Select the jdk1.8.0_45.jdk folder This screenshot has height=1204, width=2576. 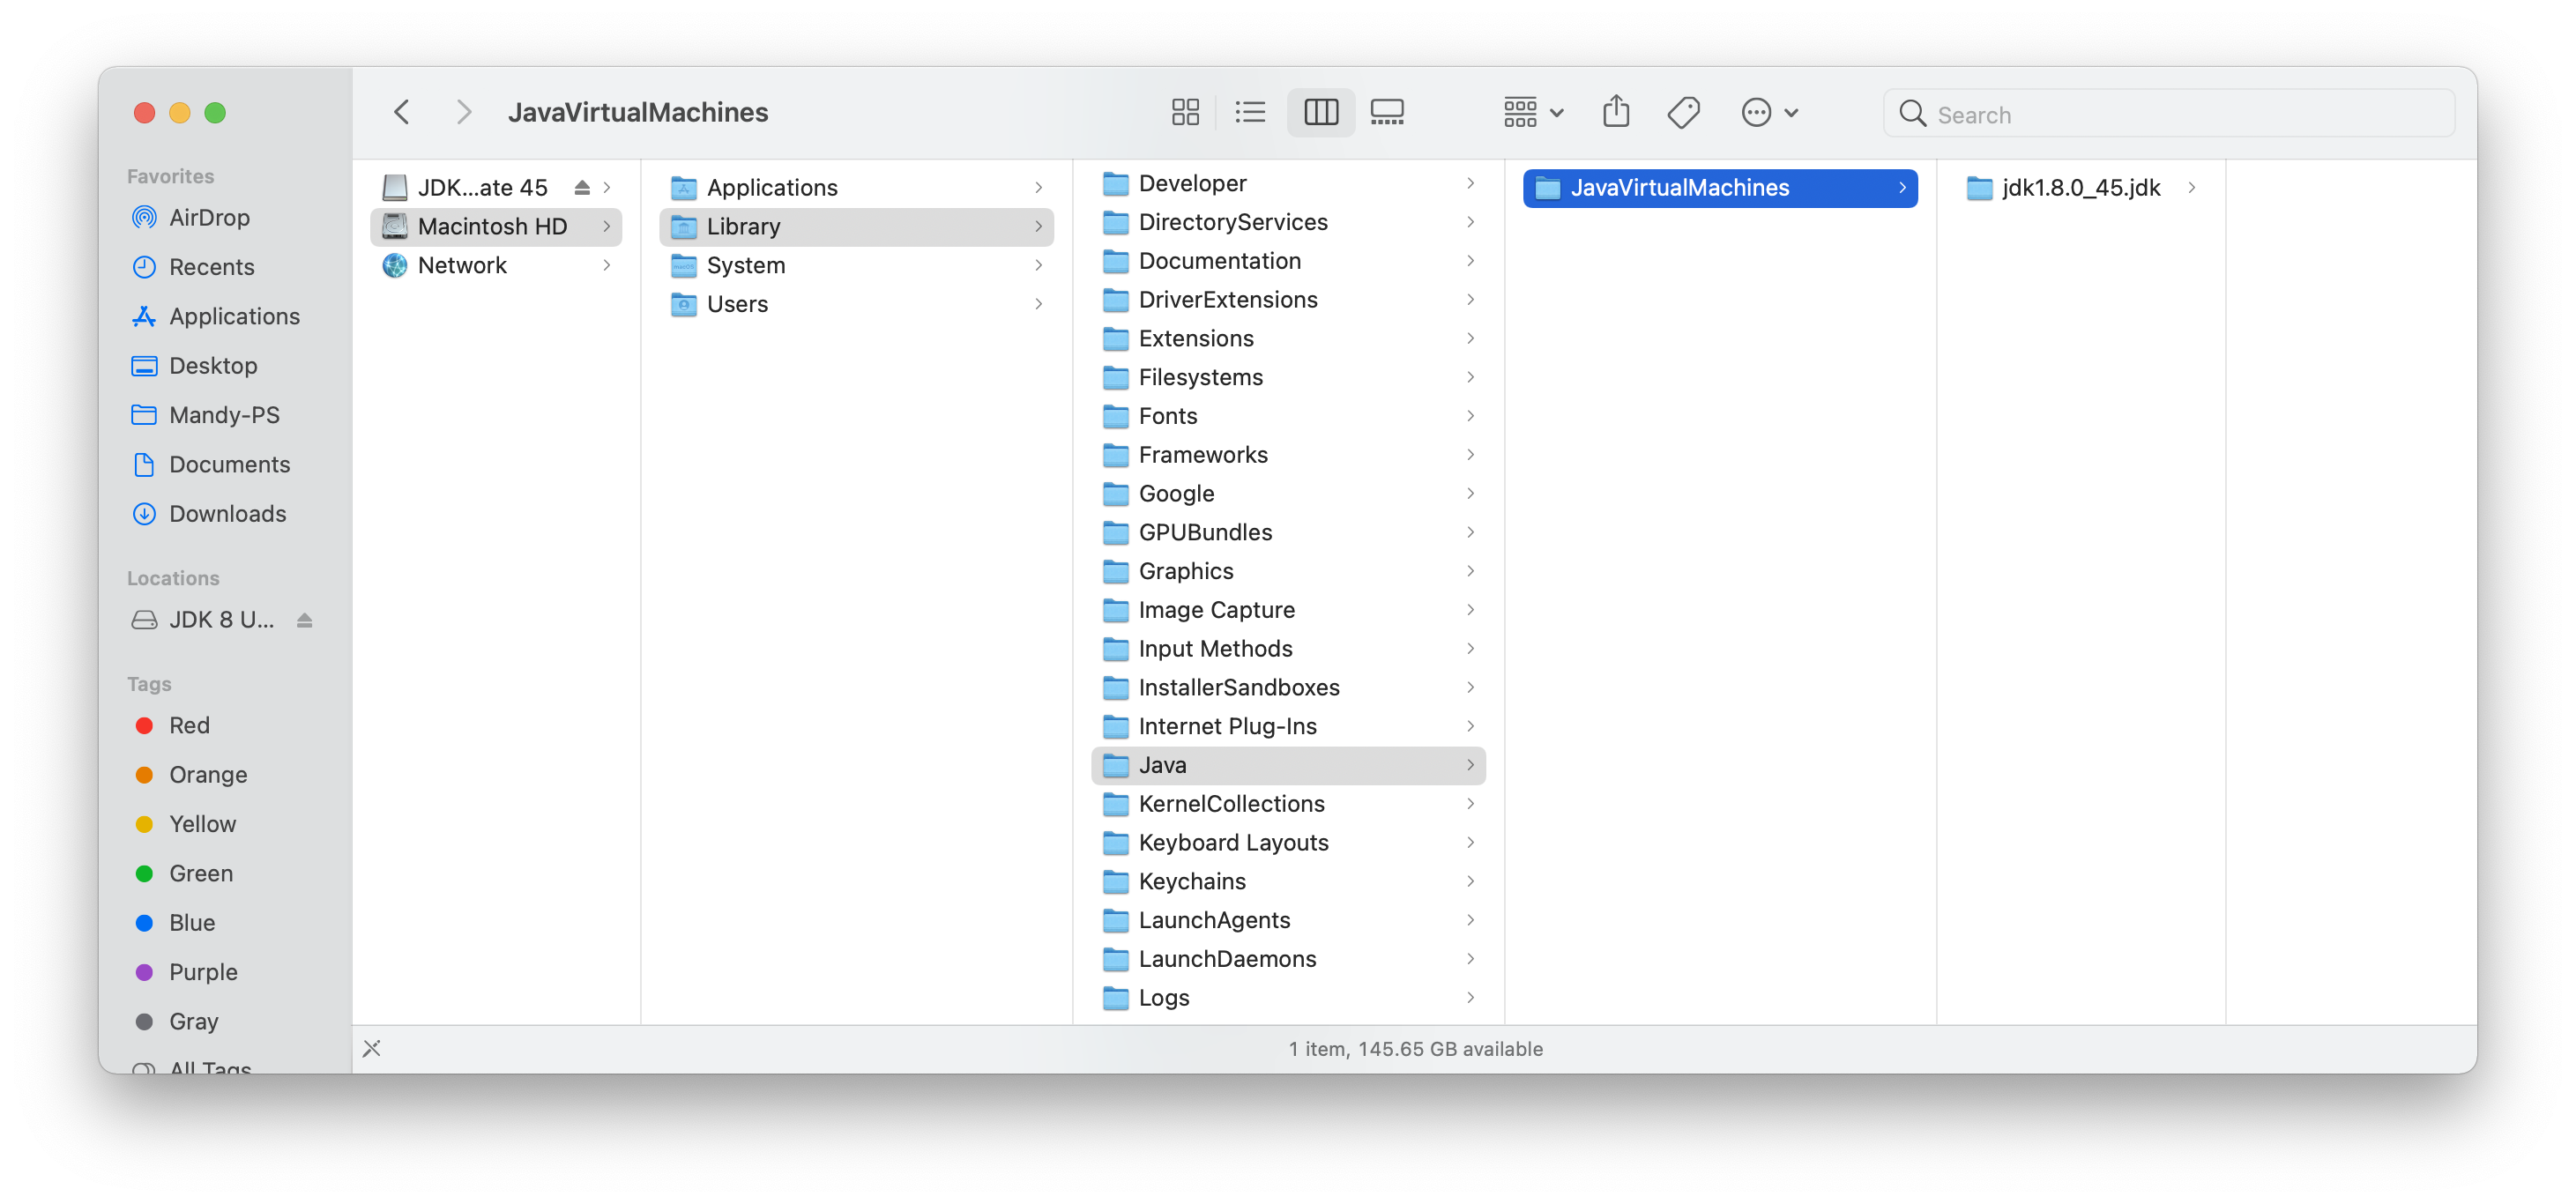[2081, 187]
